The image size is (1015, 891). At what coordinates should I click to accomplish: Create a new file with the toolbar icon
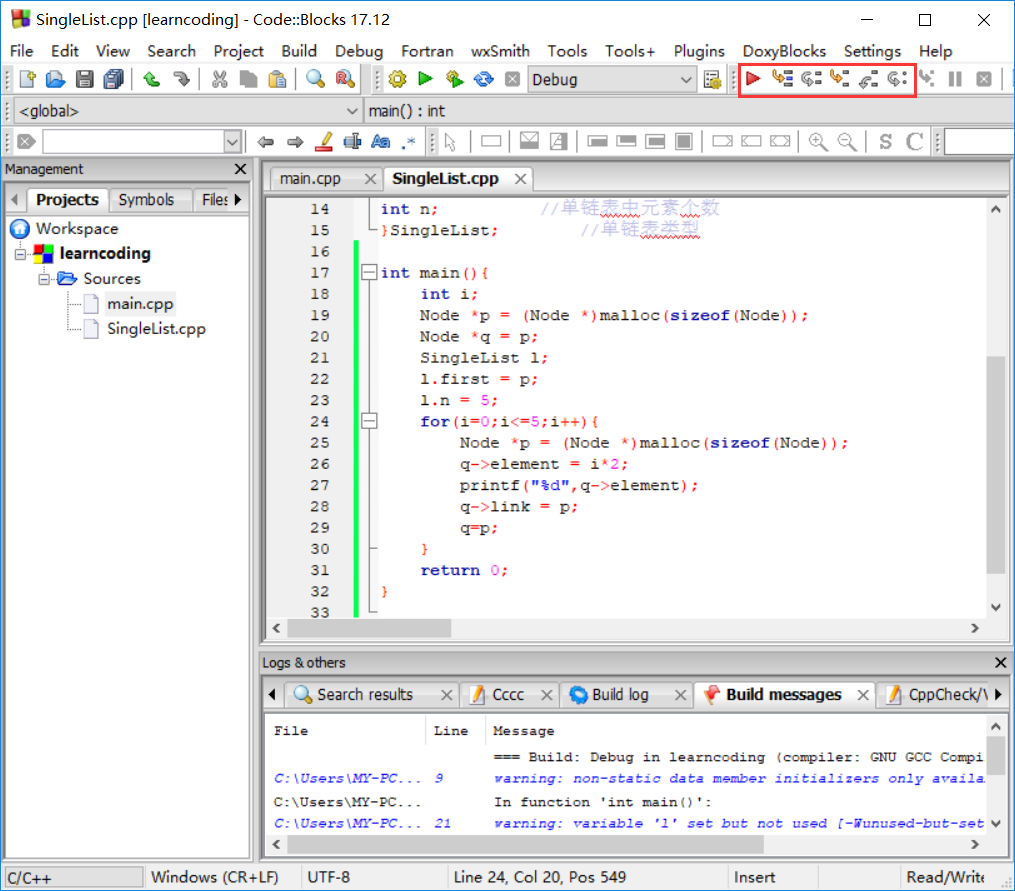[x=28, y=80]
